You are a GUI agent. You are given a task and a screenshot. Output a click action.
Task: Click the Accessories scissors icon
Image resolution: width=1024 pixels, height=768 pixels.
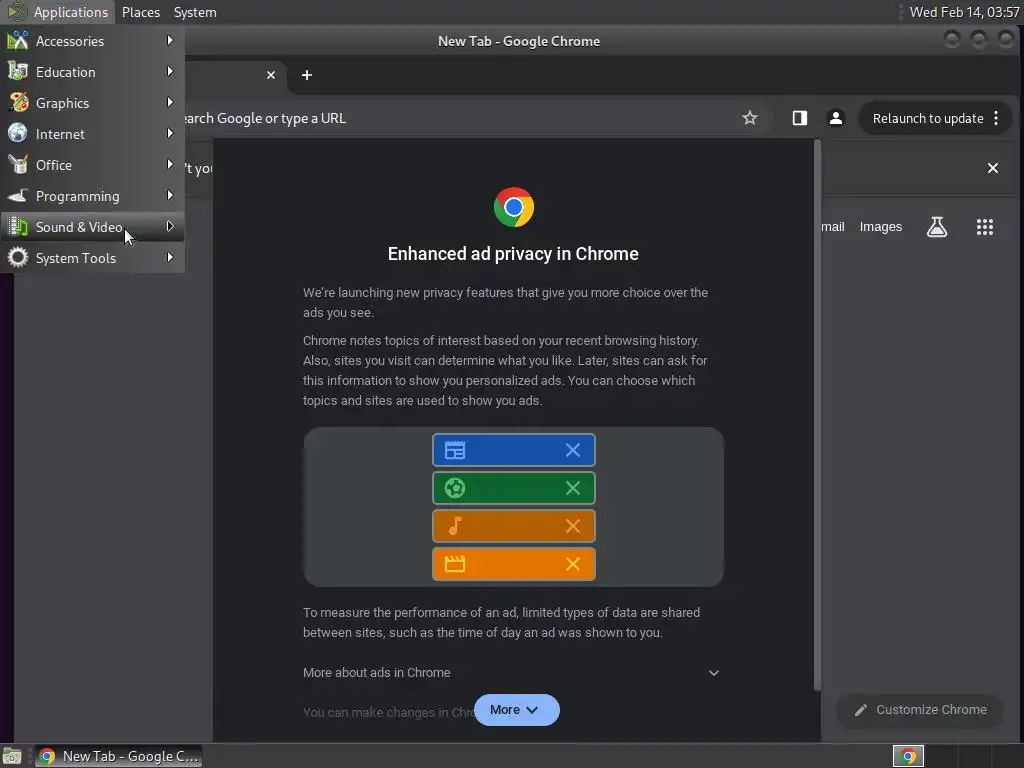18,40
